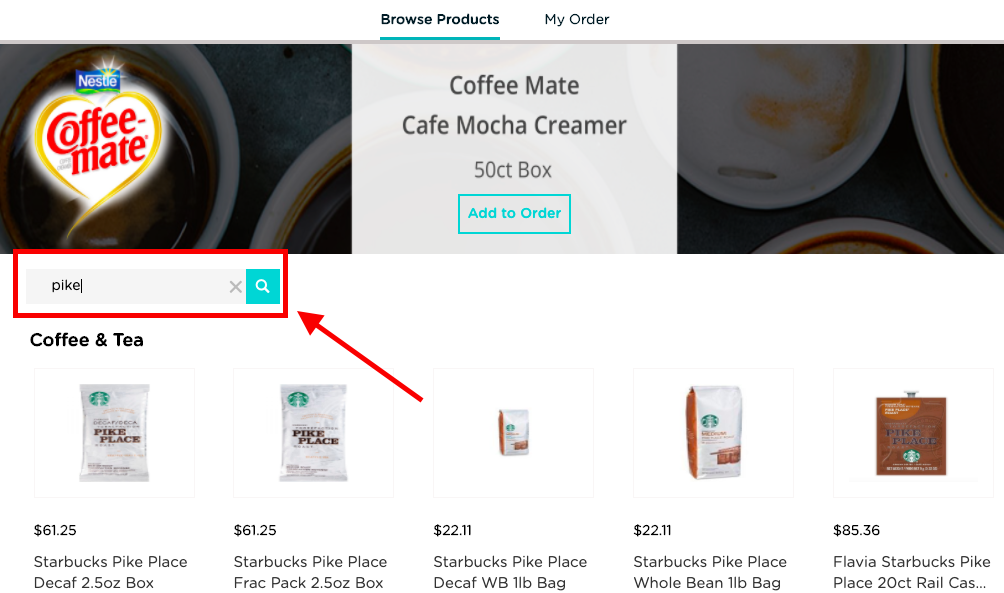Select the Browse Products tab

pos(440,19)
